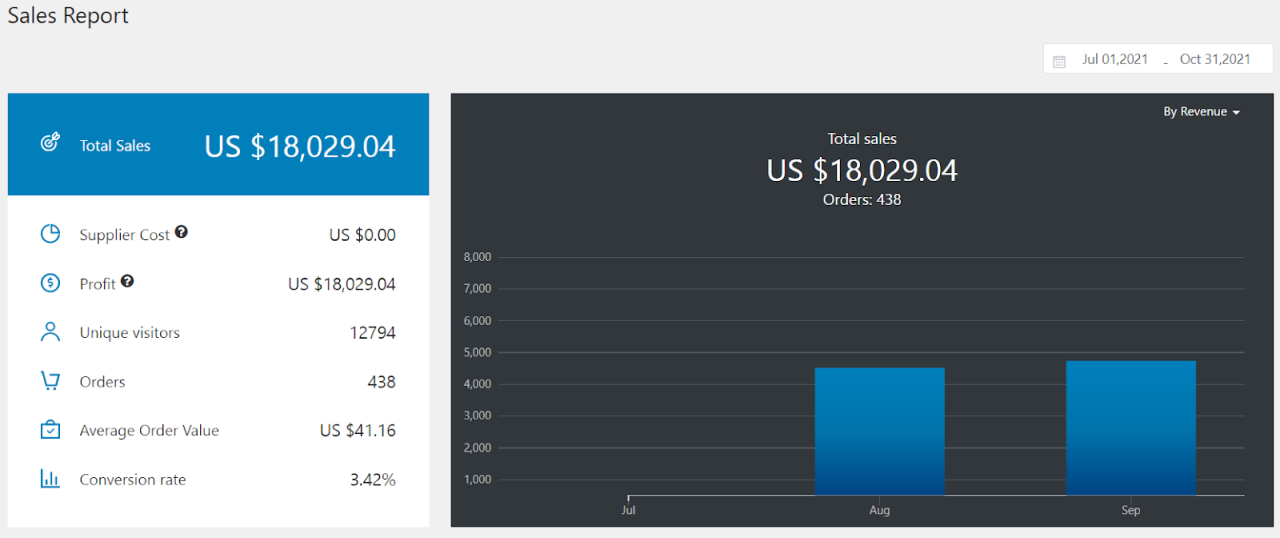Click the Profit dollar coin icon
Screen dimensions: 1280x538
pos(50,283)
